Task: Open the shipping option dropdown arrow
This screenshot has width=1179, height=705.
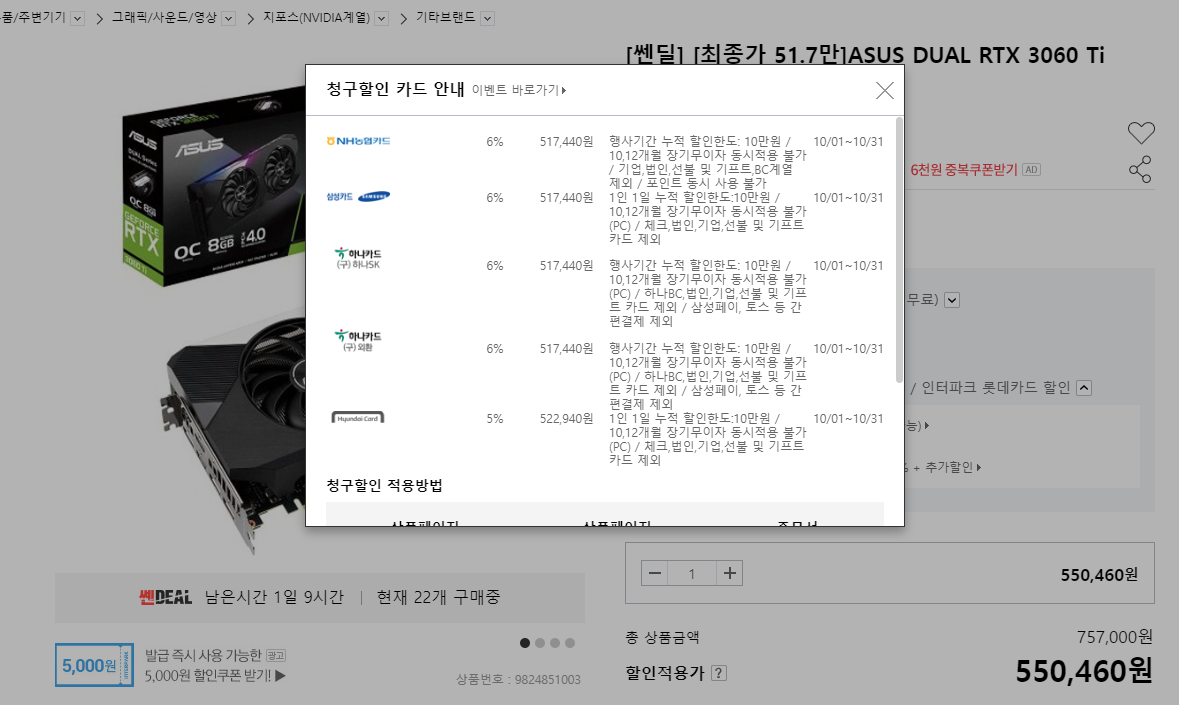Action: coord(952,300)
